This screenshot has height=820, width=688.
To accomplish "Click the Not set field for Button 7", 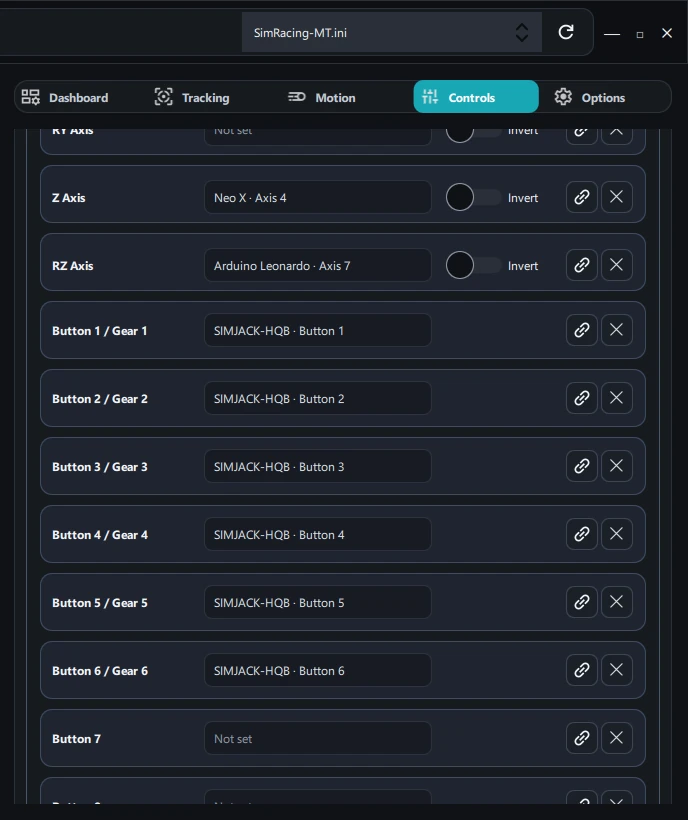I will [318, 738].
